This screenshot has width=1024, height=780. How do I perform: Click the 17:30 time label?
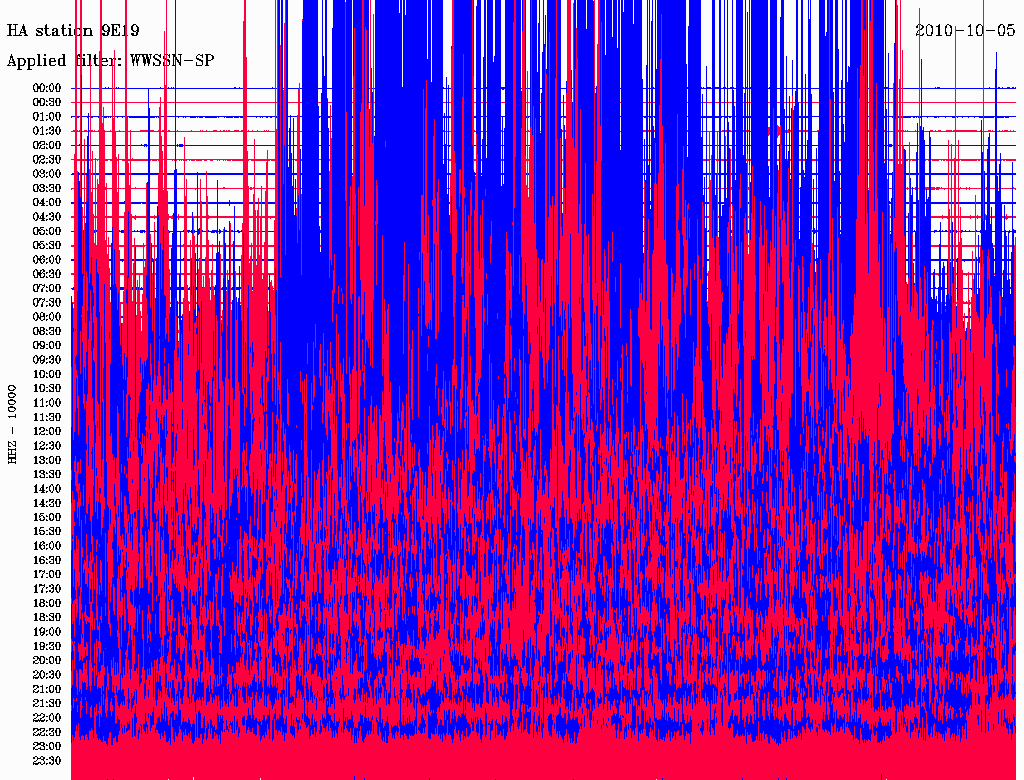[x=47, y=589]
